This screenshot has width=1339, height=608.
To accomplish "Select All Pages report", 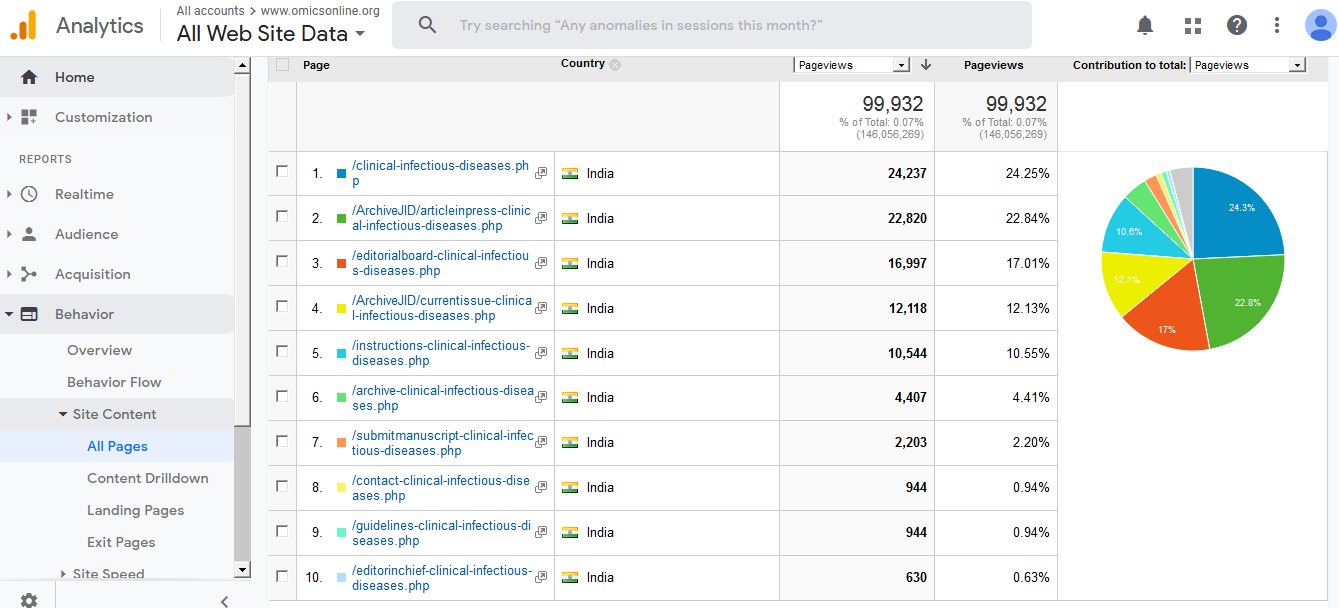I will (x=117, y=446).
